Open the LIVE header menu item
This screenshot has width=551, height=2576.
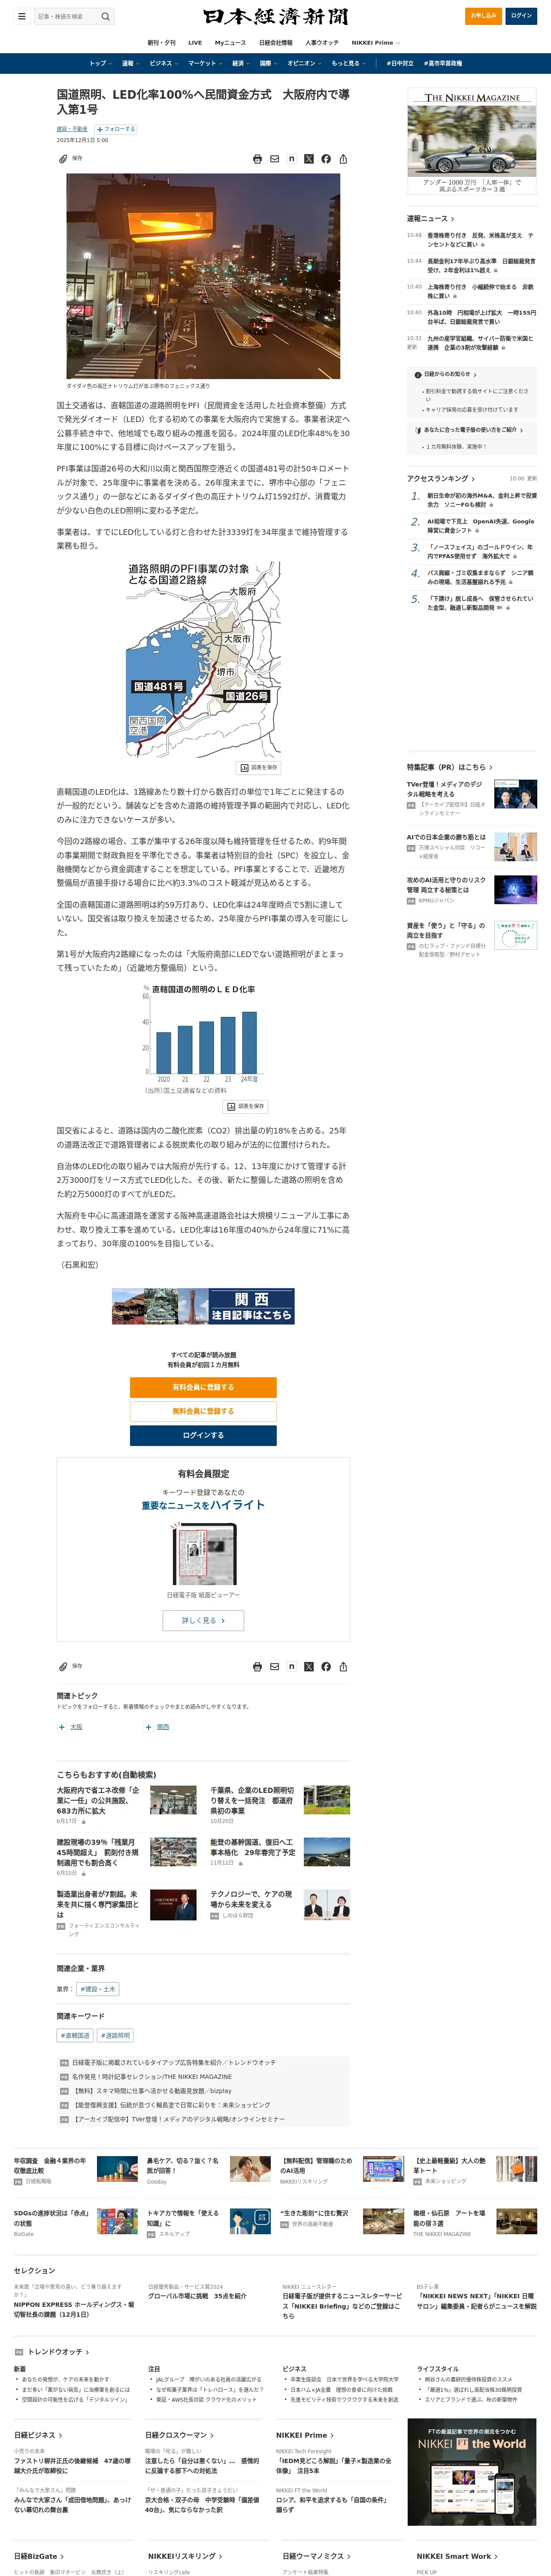pyautogui.click(x=195, y=43)
